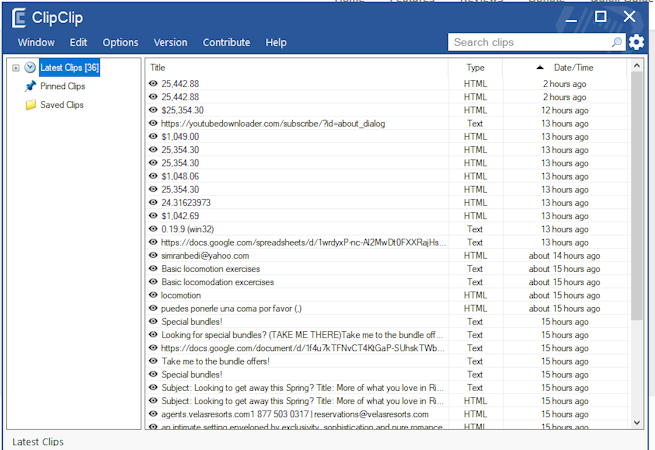This screenshot has width=655, height=450.
Task: Click the search magnifier icon
Action: click(x=617, y=42)
